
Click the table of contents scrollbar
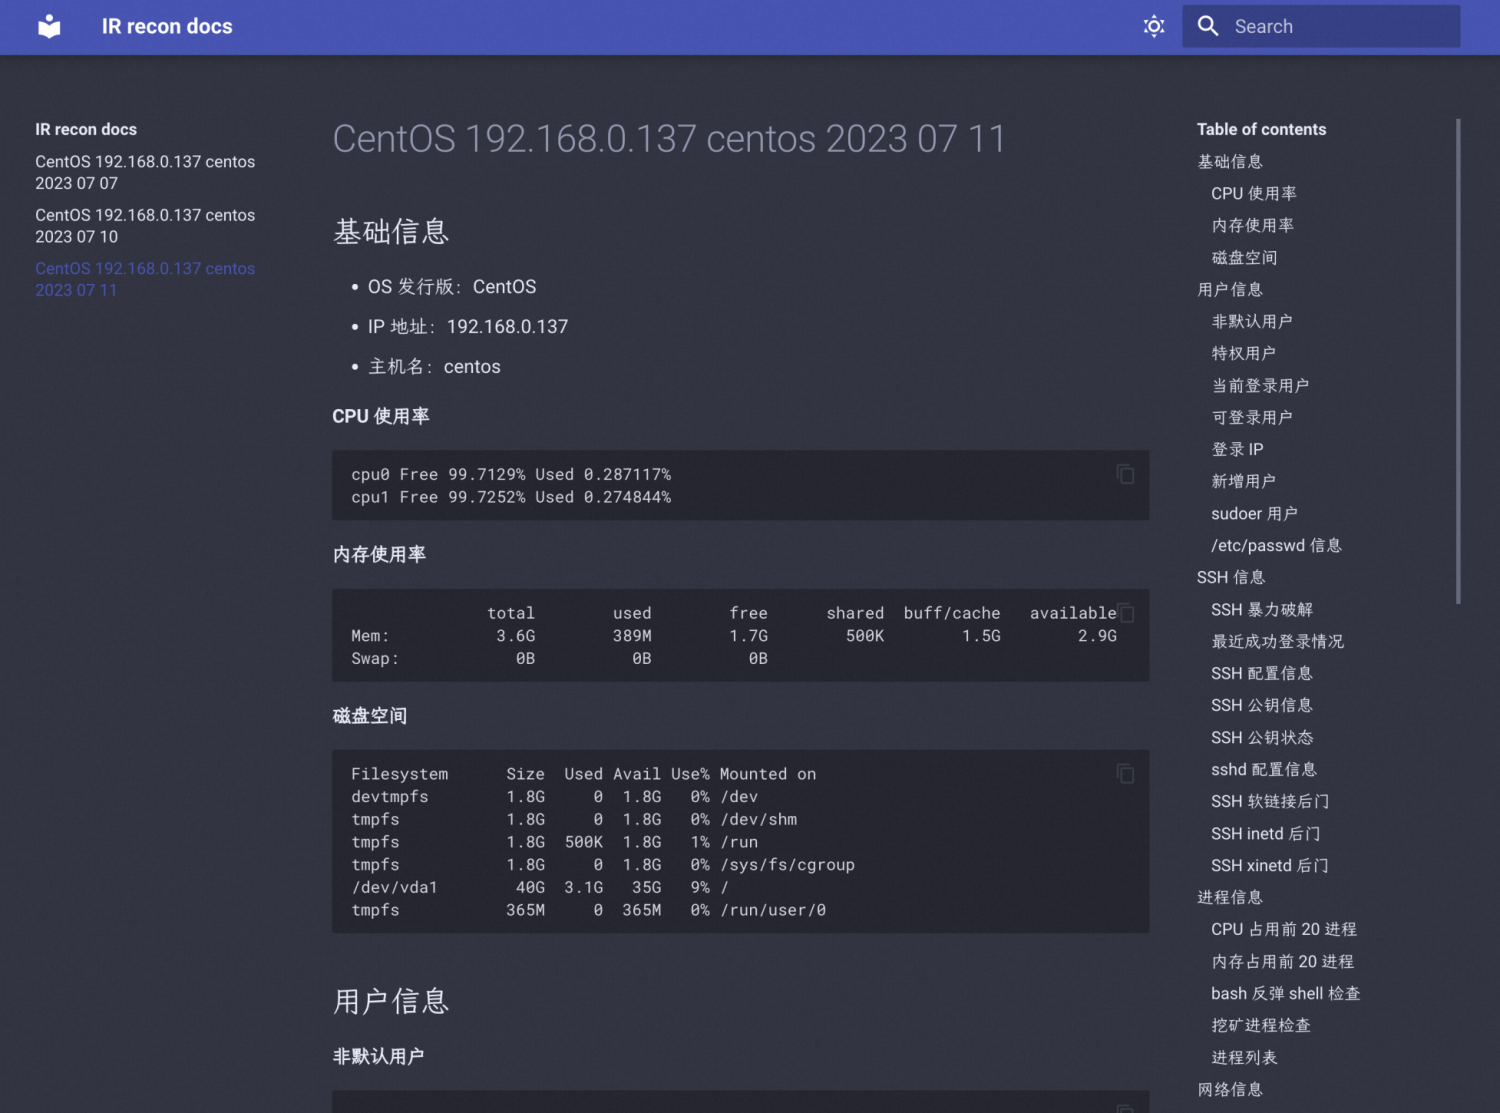click(1459, 361)
